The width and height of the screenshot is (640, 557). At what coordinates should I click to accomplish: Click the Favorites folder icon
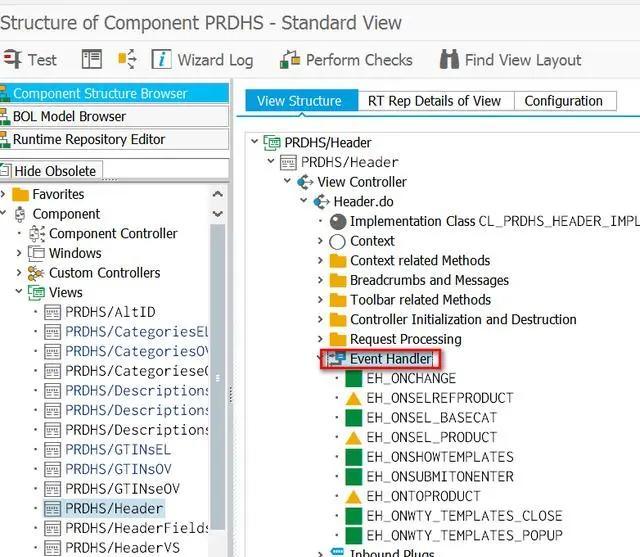pyautogui.click(x=20, y=194)
